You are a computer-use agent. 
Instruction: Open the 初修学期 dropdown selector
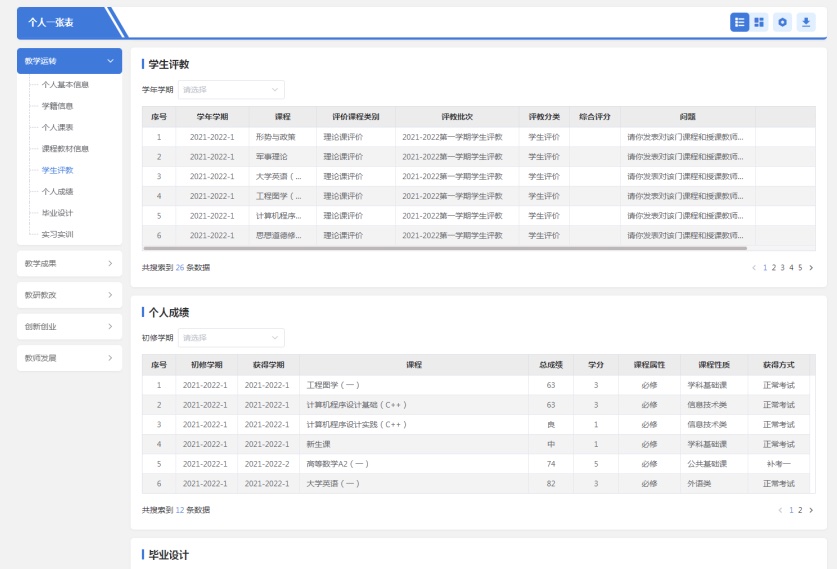pyautogui.click(x=231, y=338)
